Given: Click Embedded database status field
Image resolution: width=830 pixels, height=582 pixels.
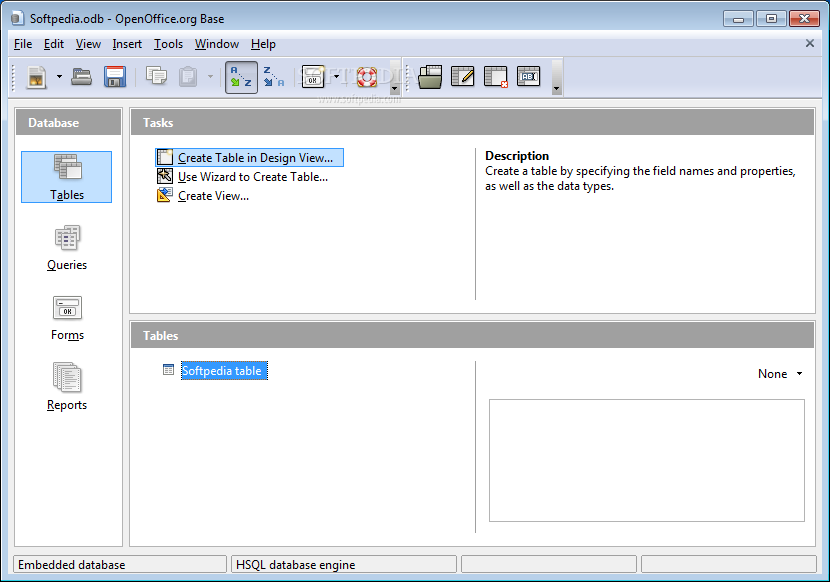Looking at the screenshot, I should pyautogui.click(x=120, y=565).
